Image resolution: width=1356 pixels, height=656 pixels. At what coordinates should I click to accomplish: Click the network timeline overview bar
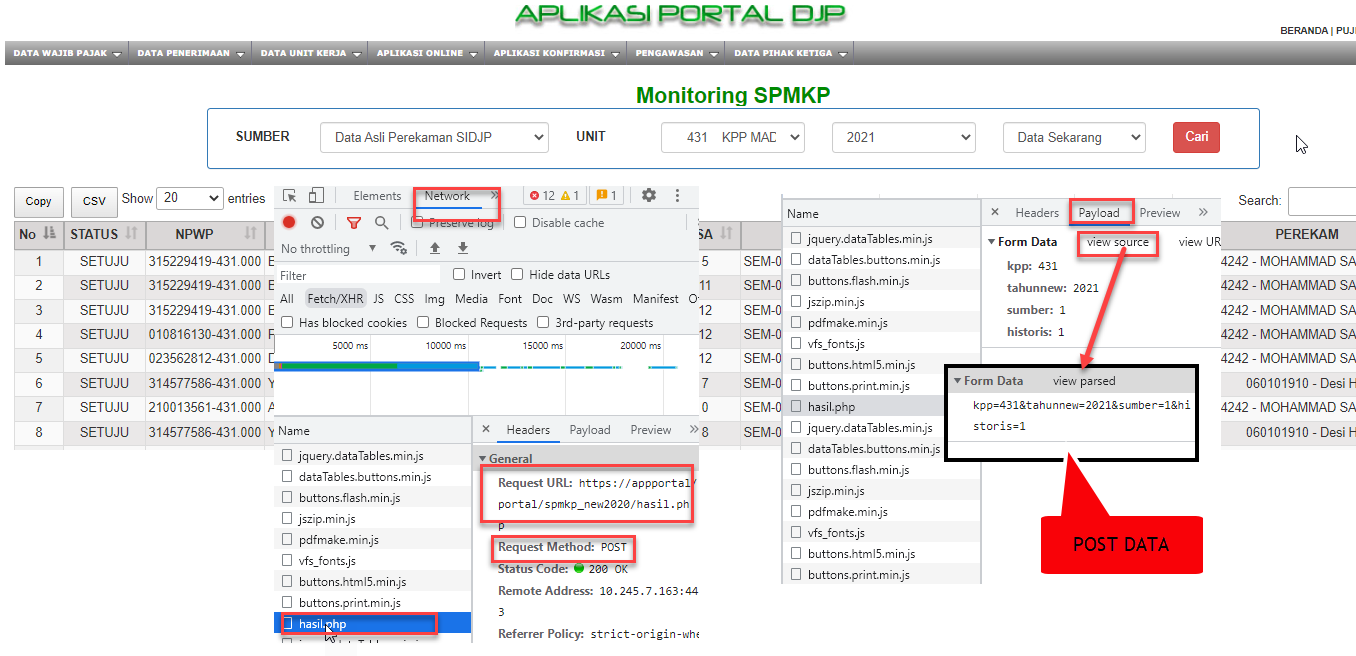pos(475,367)
